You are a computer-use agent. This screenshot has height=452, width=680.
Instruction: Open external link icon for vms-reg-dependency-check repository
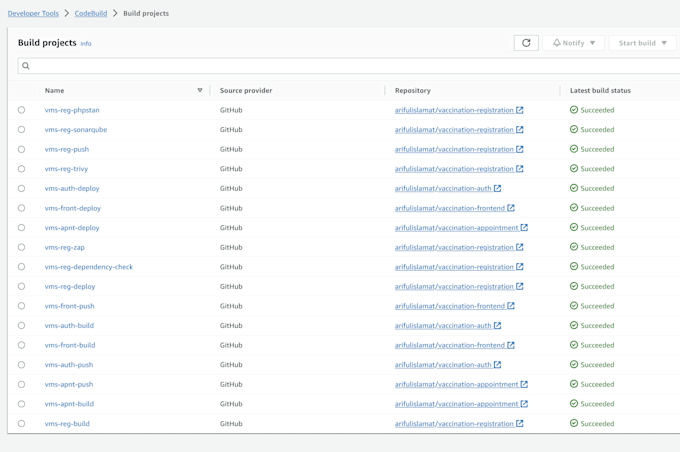click(520, 267)
